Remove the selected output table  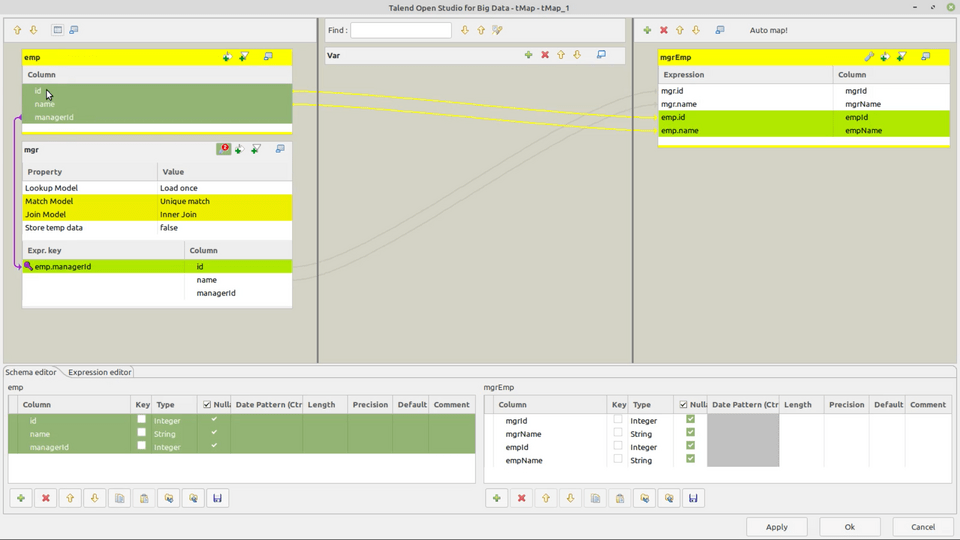tap(664, 30)
